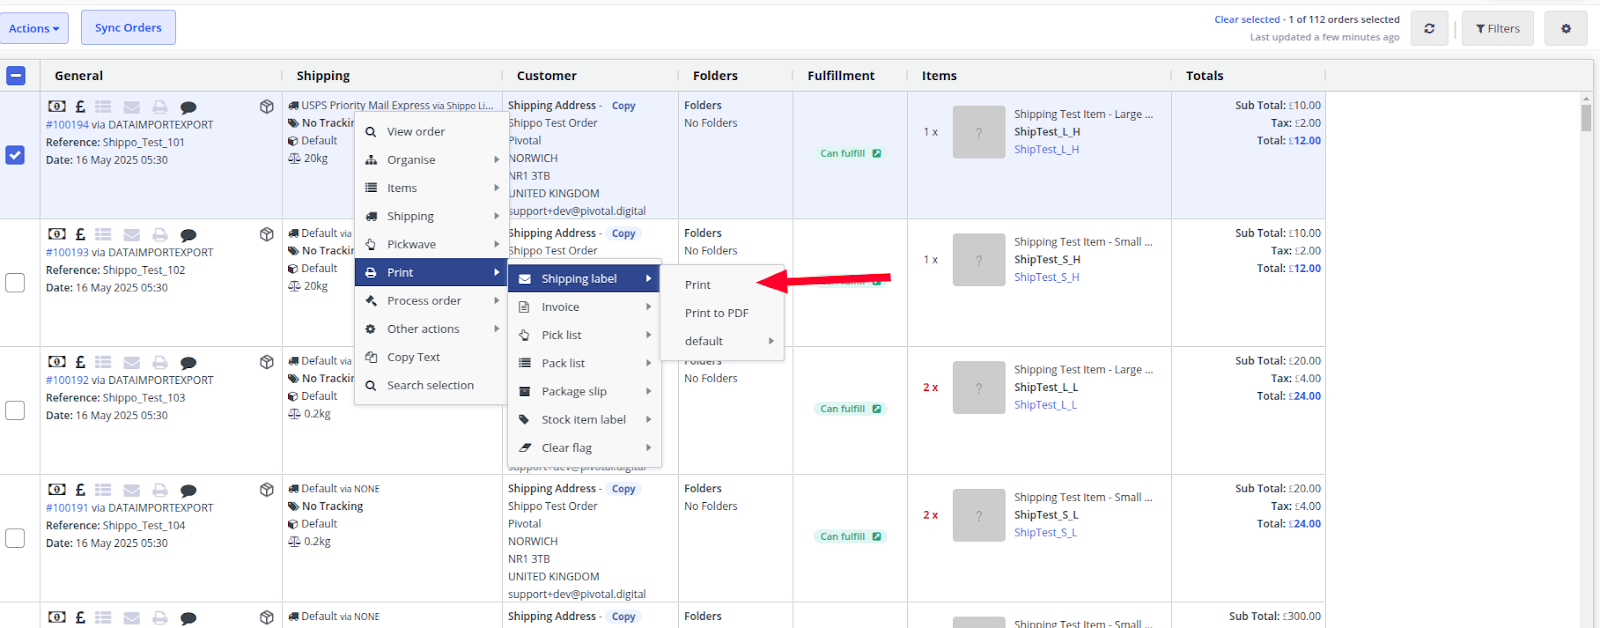Viewport: 1600px width, 628px height.
Task: Click the package box icon for order #100193
Action: click(267, 234)
